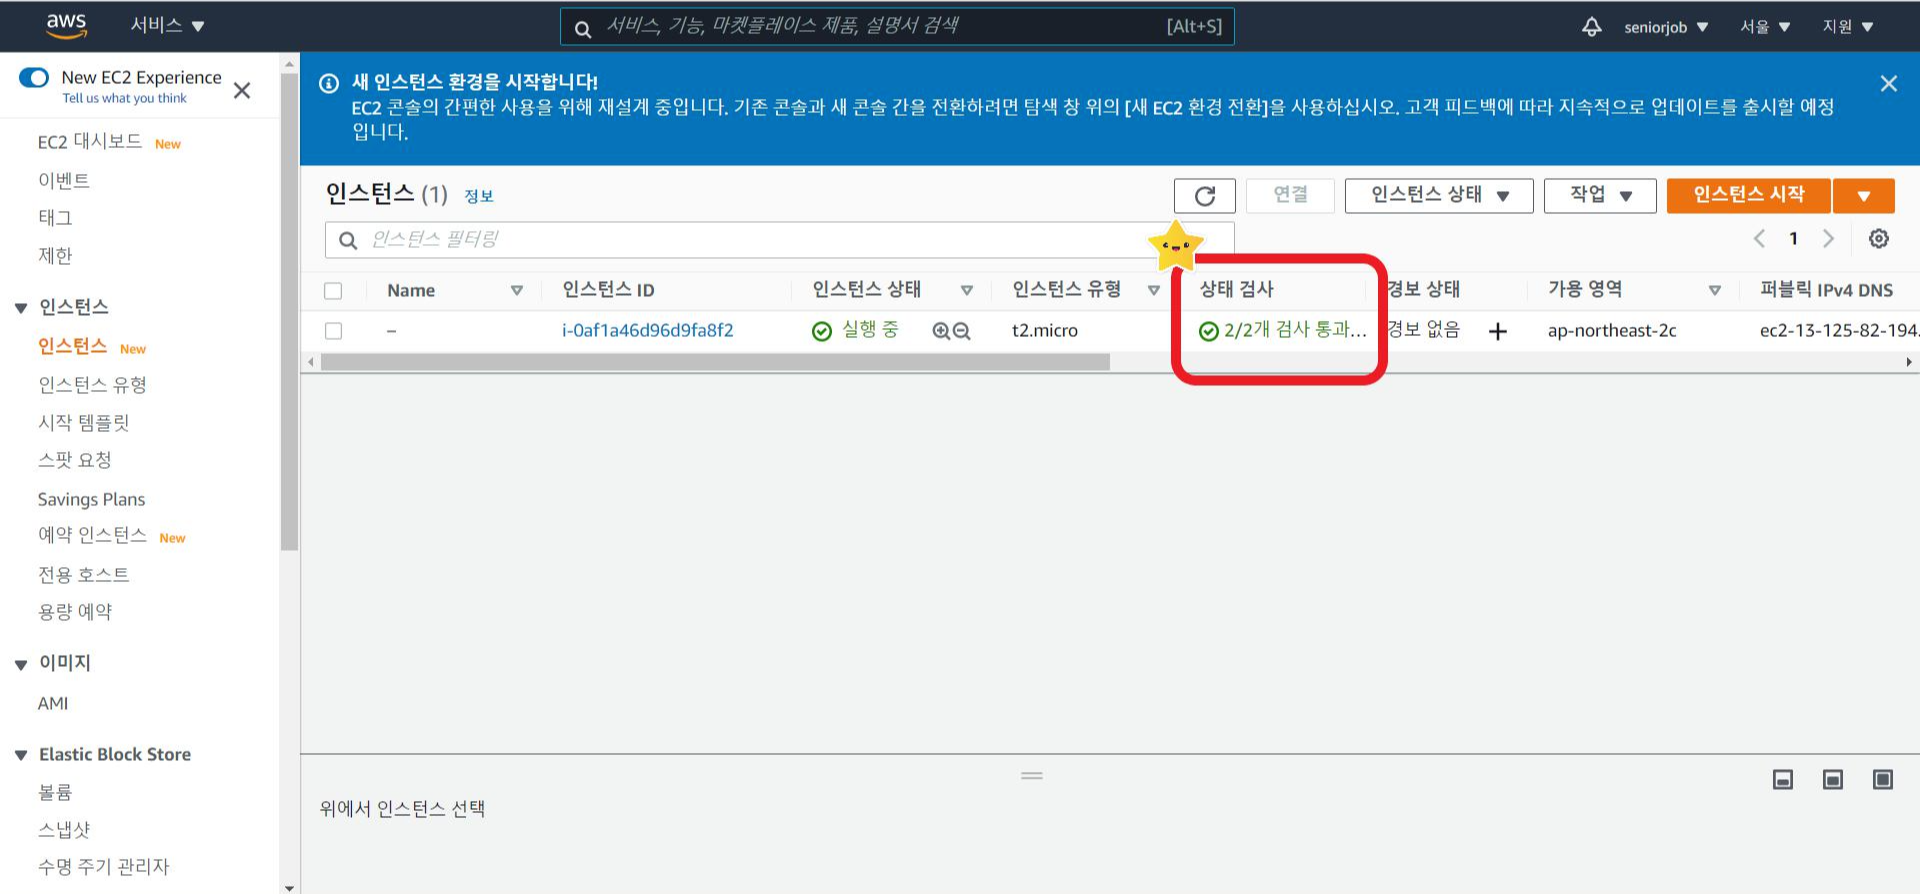Viewport: 1920px width, 894px height.
Task: Open the 서울 region dropdown
Action: point(1765,27)
